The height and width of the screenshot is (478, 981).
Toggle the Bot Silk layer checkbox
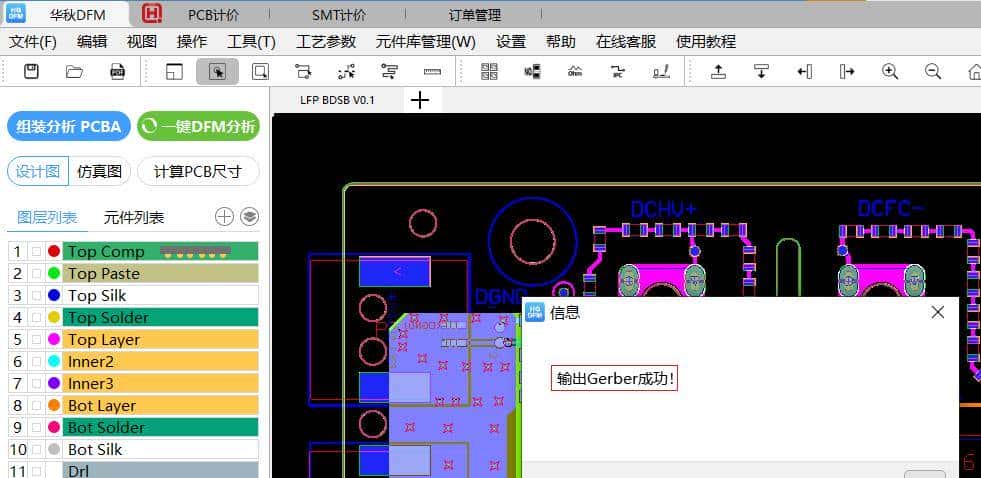(x=36, y=449)
